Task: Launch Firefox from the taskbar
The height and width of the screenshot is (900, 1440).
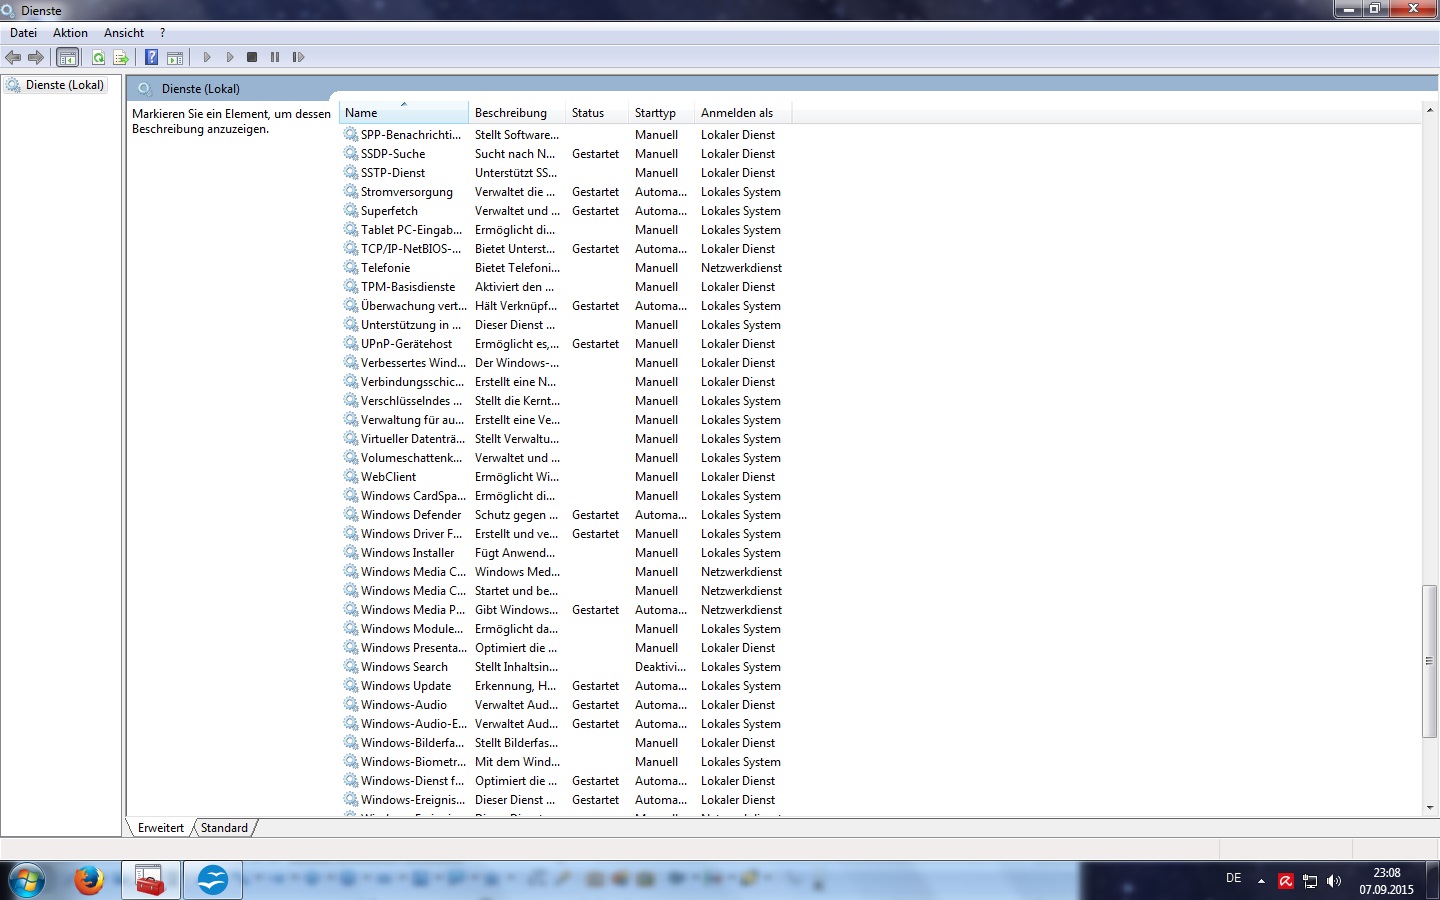Action: [x=89, y=880]
